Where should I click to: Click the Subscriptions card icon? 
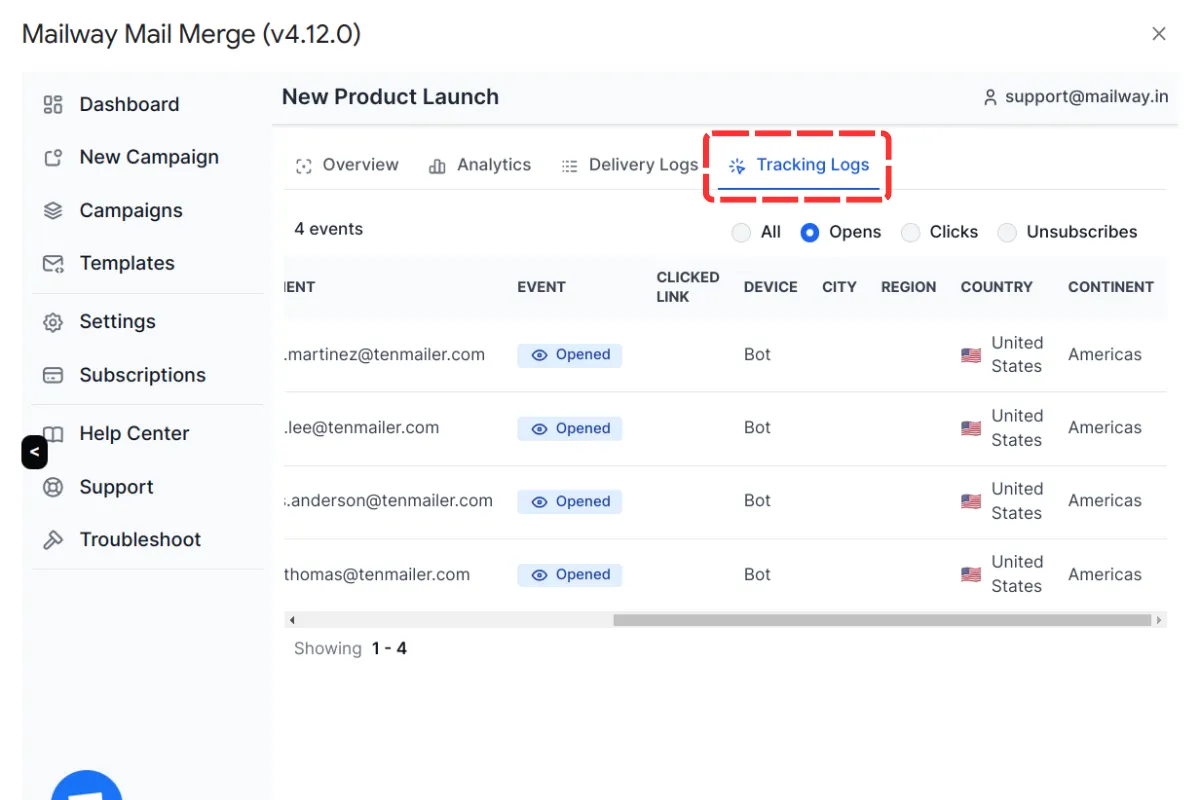53,376
